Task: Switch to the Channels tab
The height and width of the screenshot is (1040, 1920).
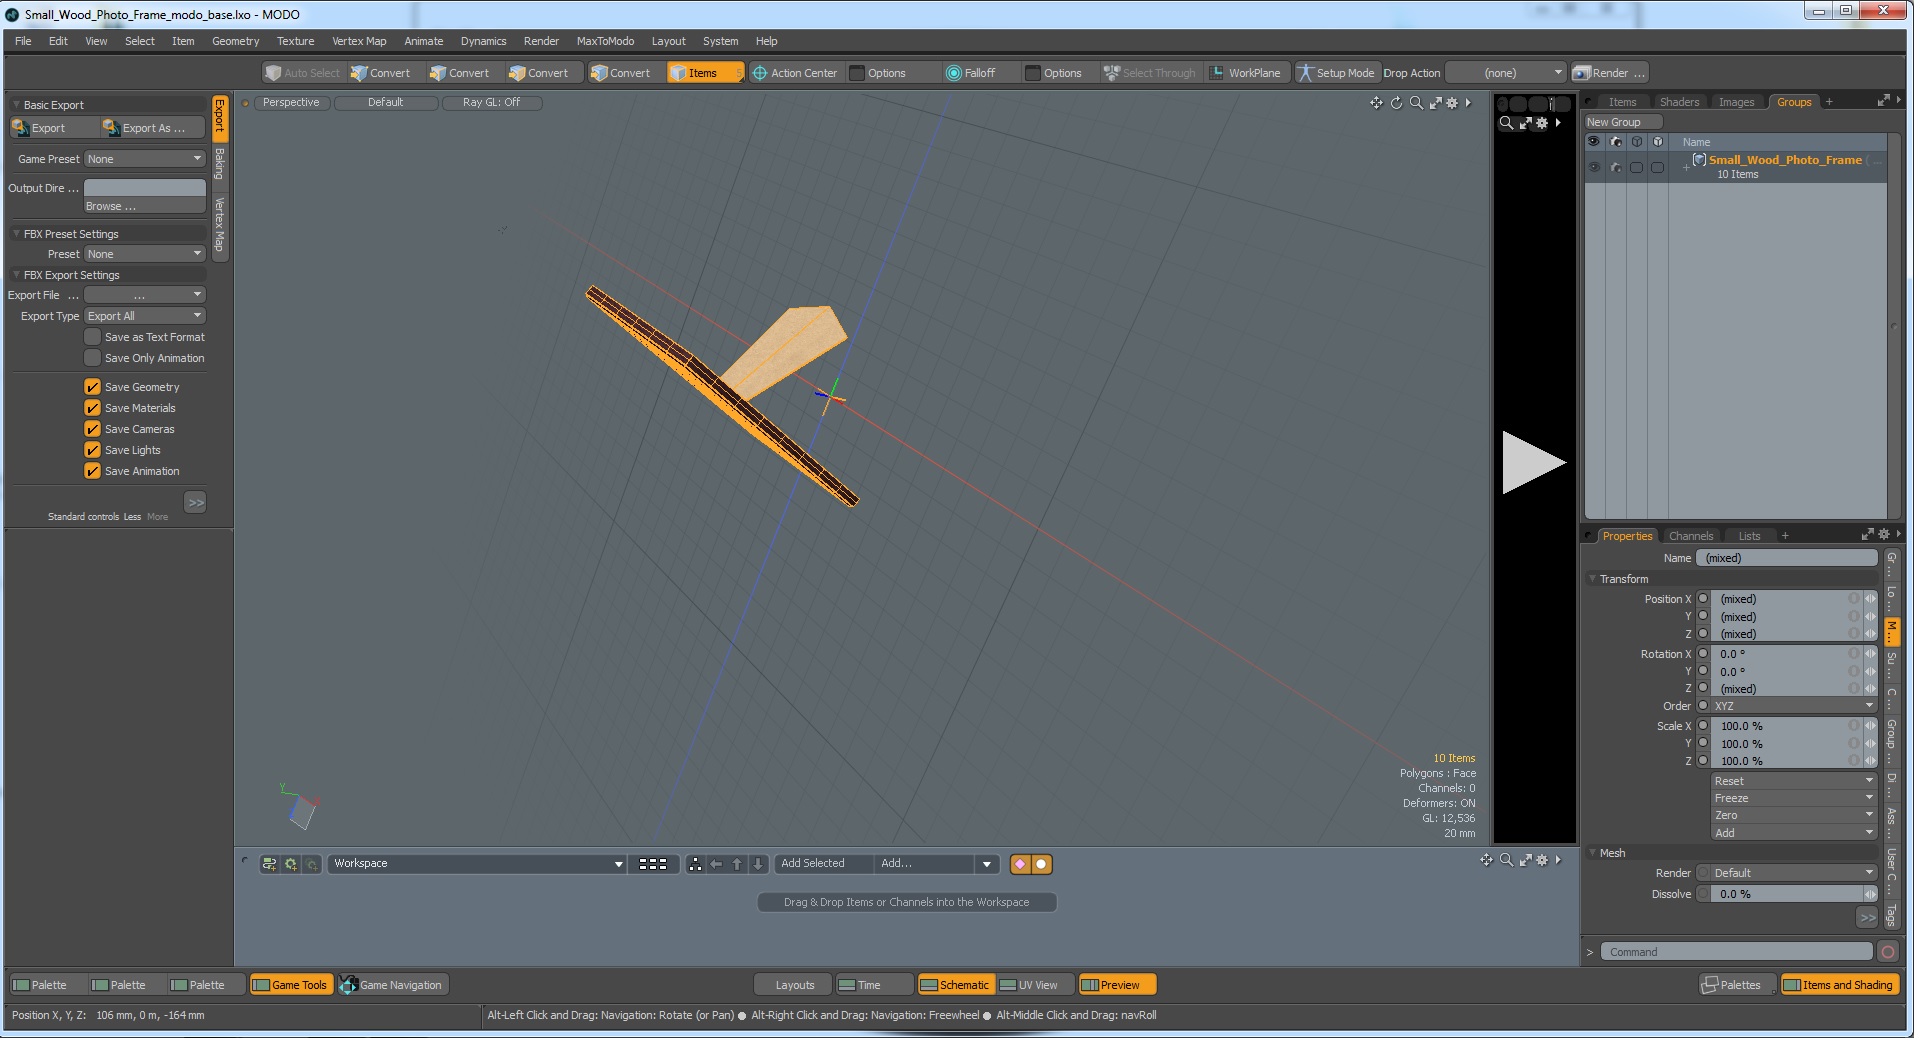Action: (1691, 536)
